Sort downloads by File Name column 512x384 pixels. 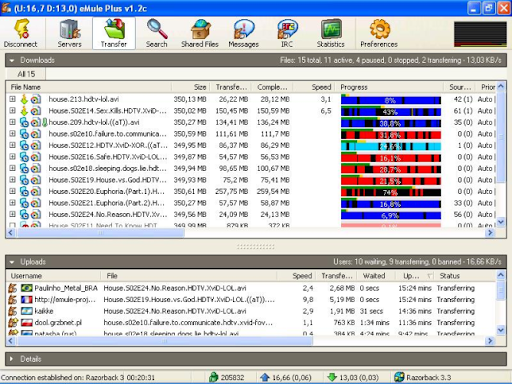coord(89,87)
